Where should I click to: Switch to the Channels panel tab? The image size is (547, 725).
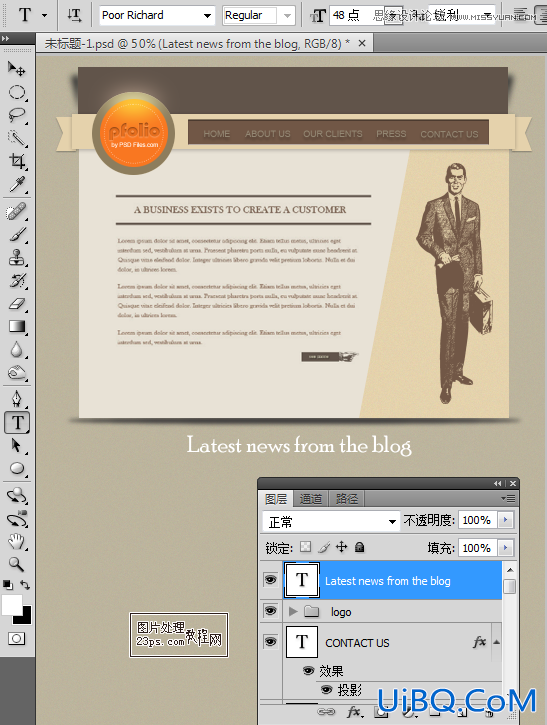[x=310, y=499]
